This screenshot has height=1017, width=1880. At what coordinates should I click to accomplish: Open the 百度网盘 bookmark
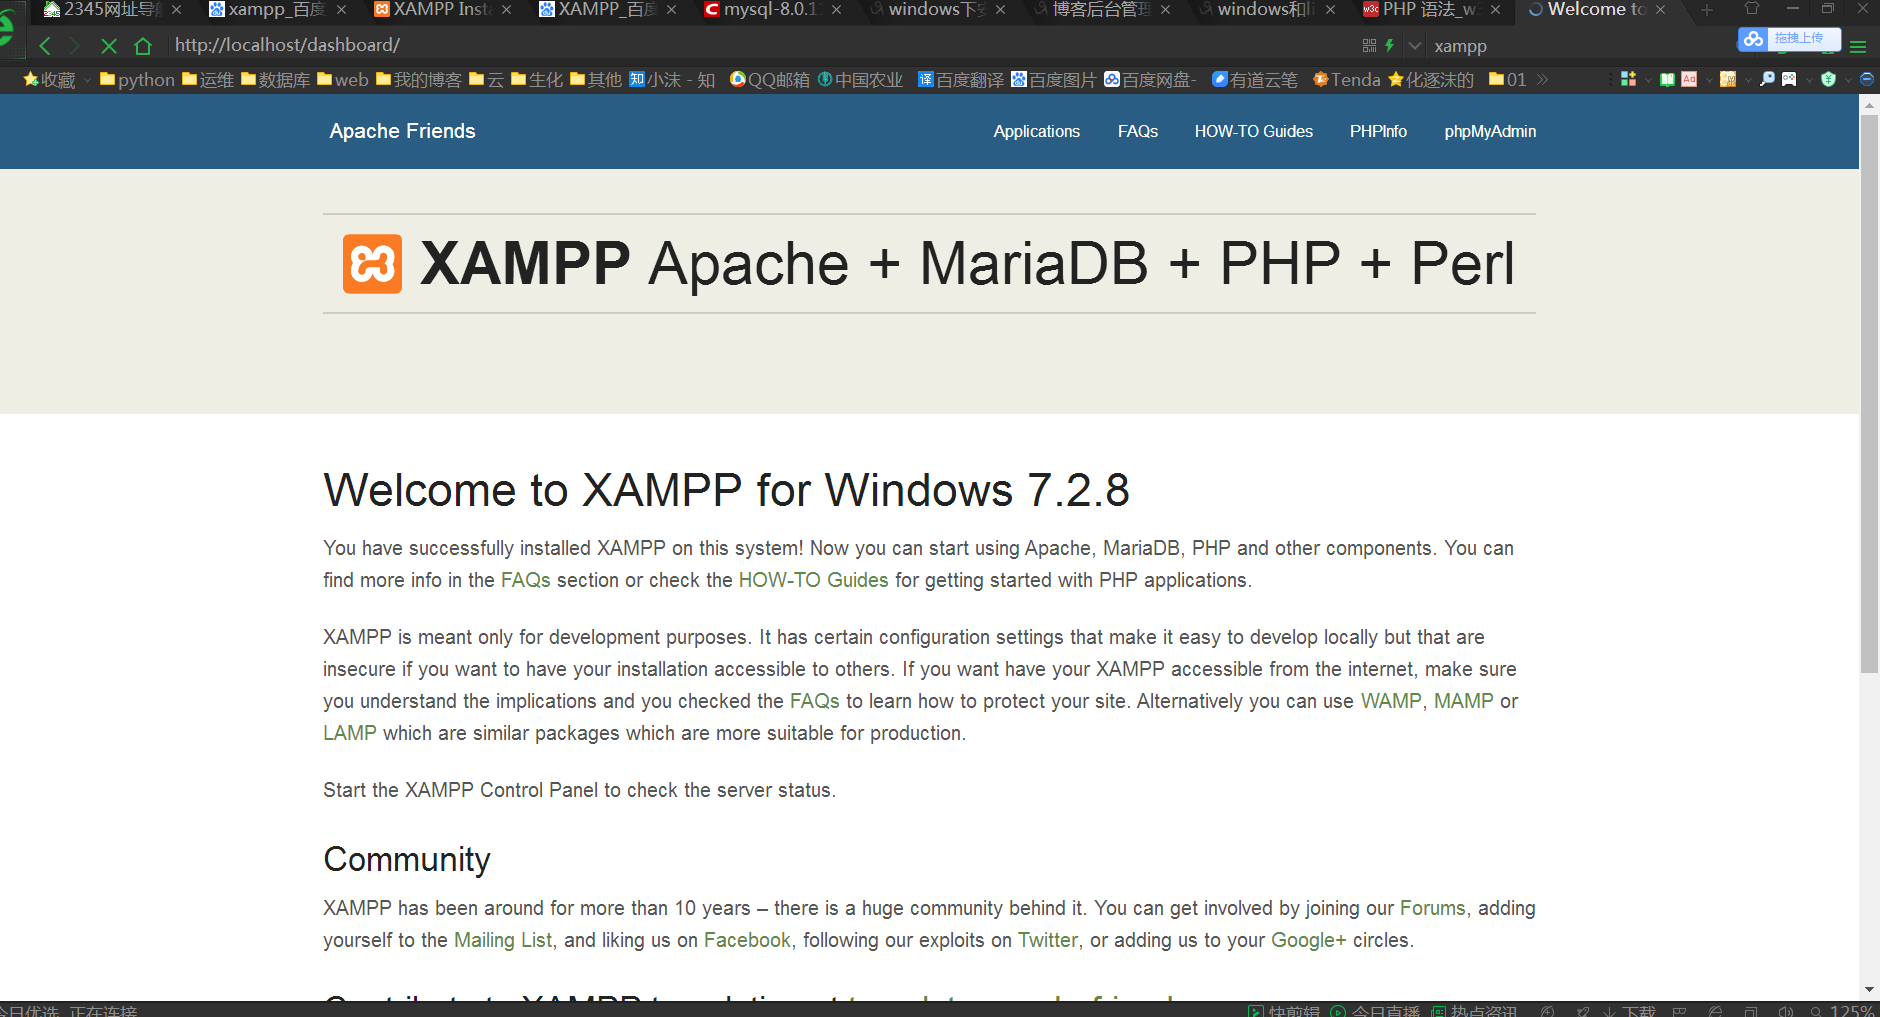click(1151, 79)
